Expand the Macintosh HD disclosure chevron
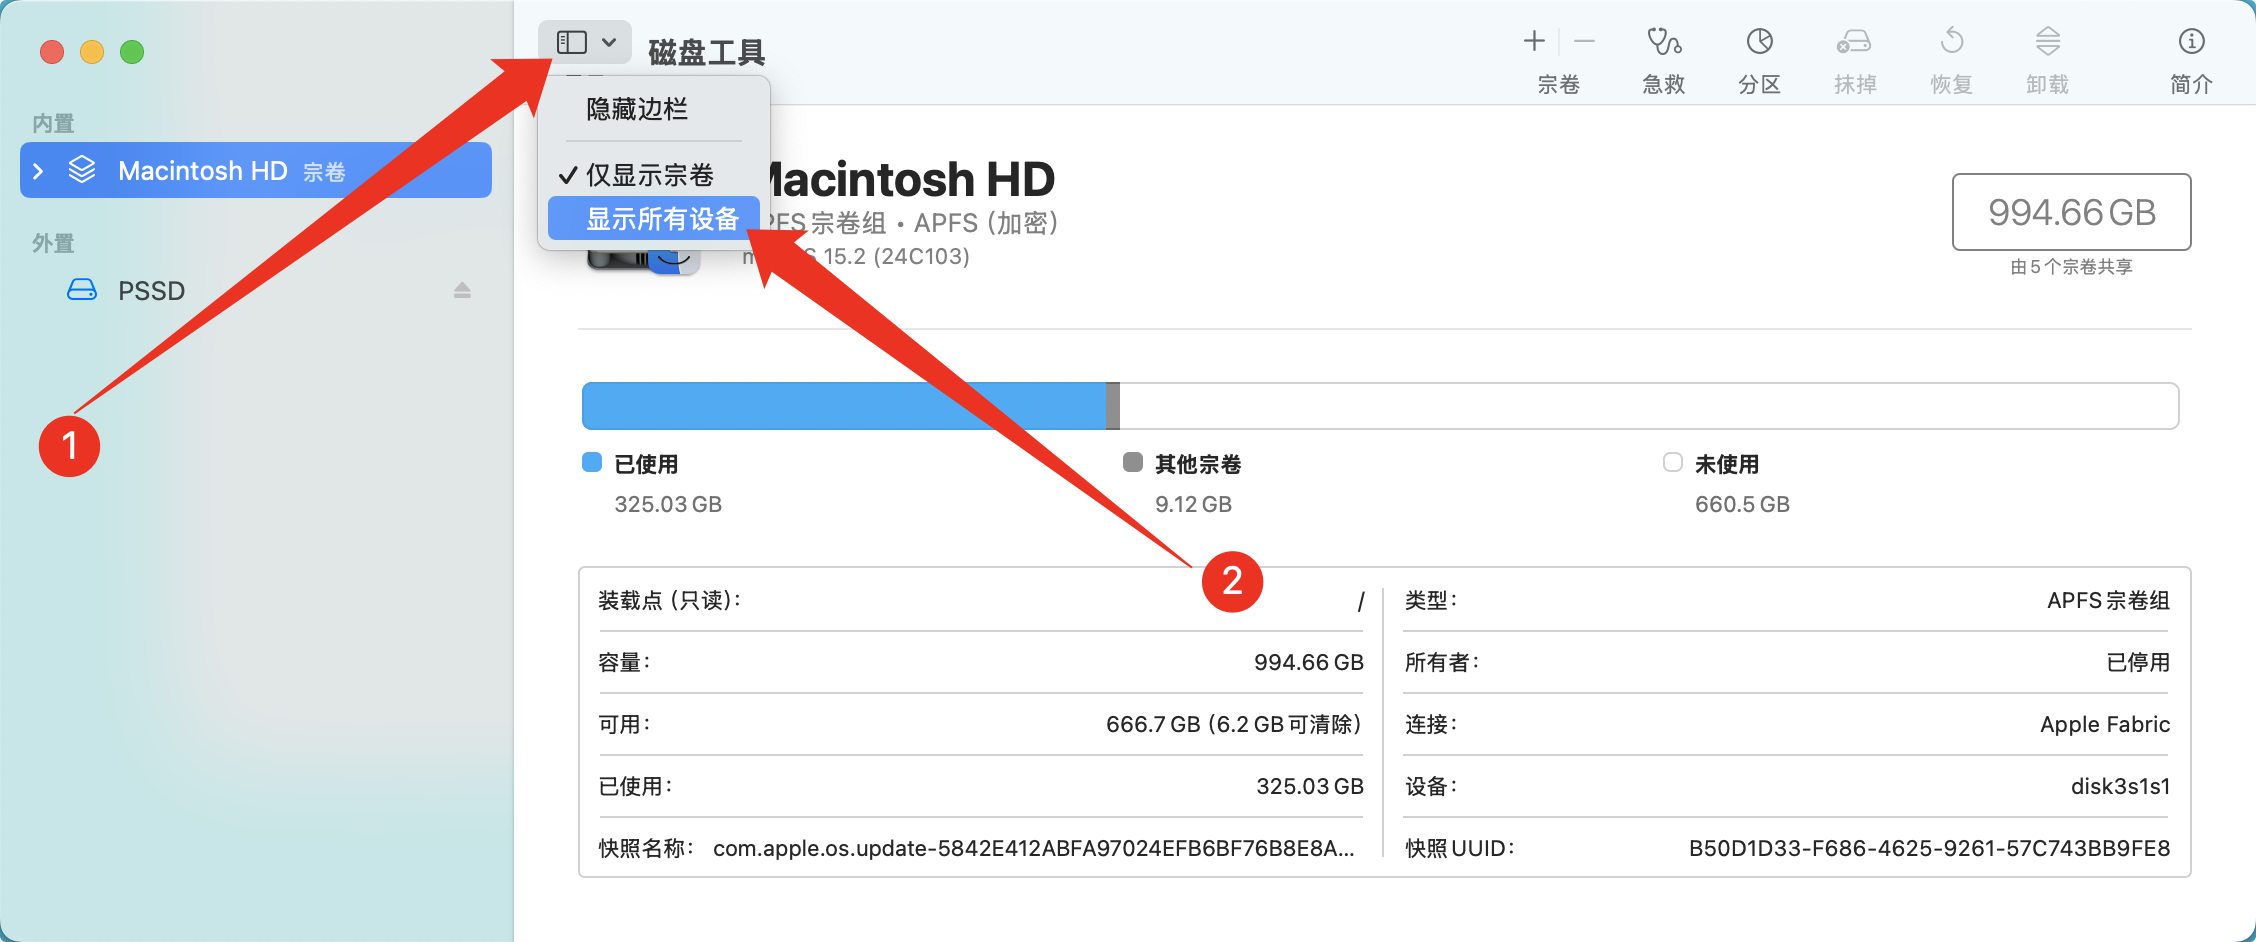This screenshot has width=2256, height=942. pyautogui.click(x=38, y=171)
